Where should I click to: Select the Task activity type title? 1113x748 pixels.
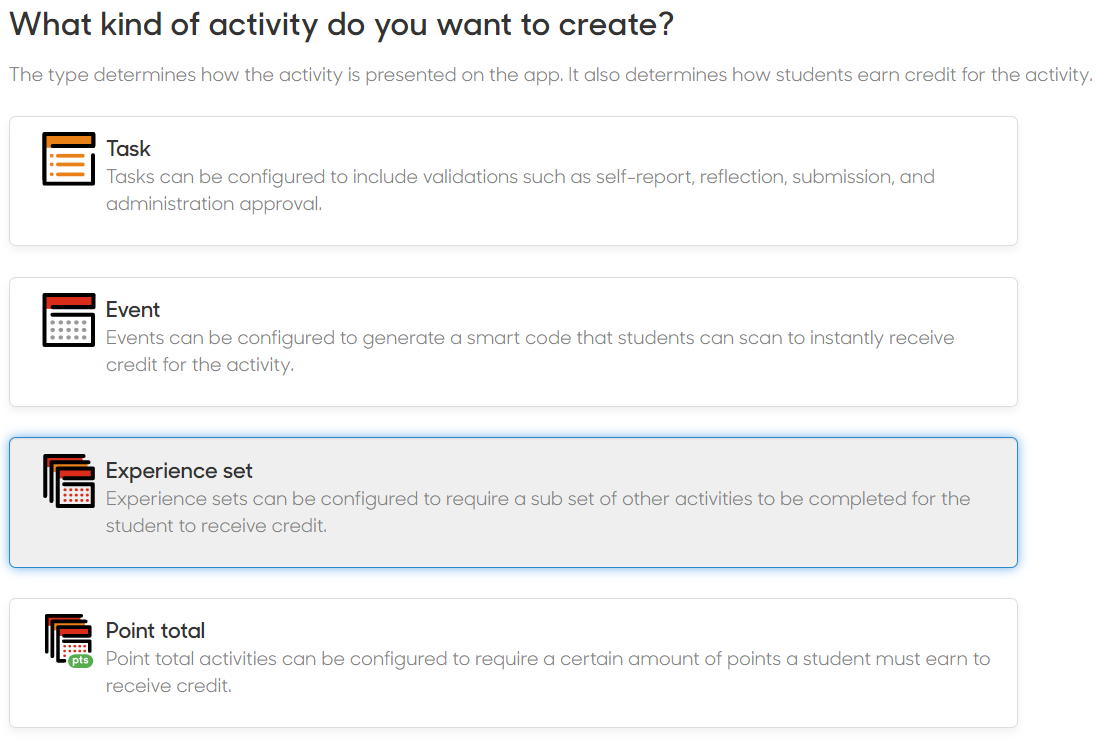128,149
